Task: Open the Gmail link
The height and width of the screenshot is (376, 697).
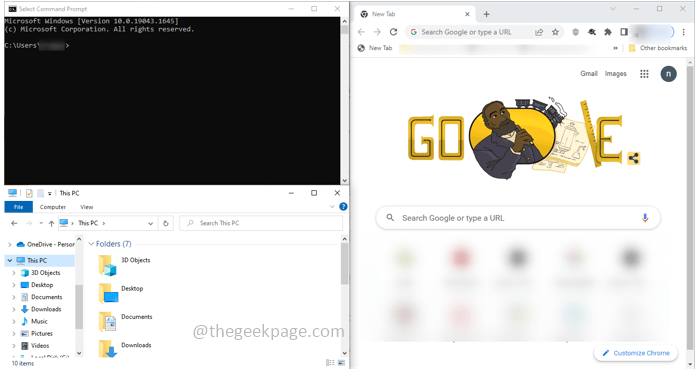Action: coord(589,74)
